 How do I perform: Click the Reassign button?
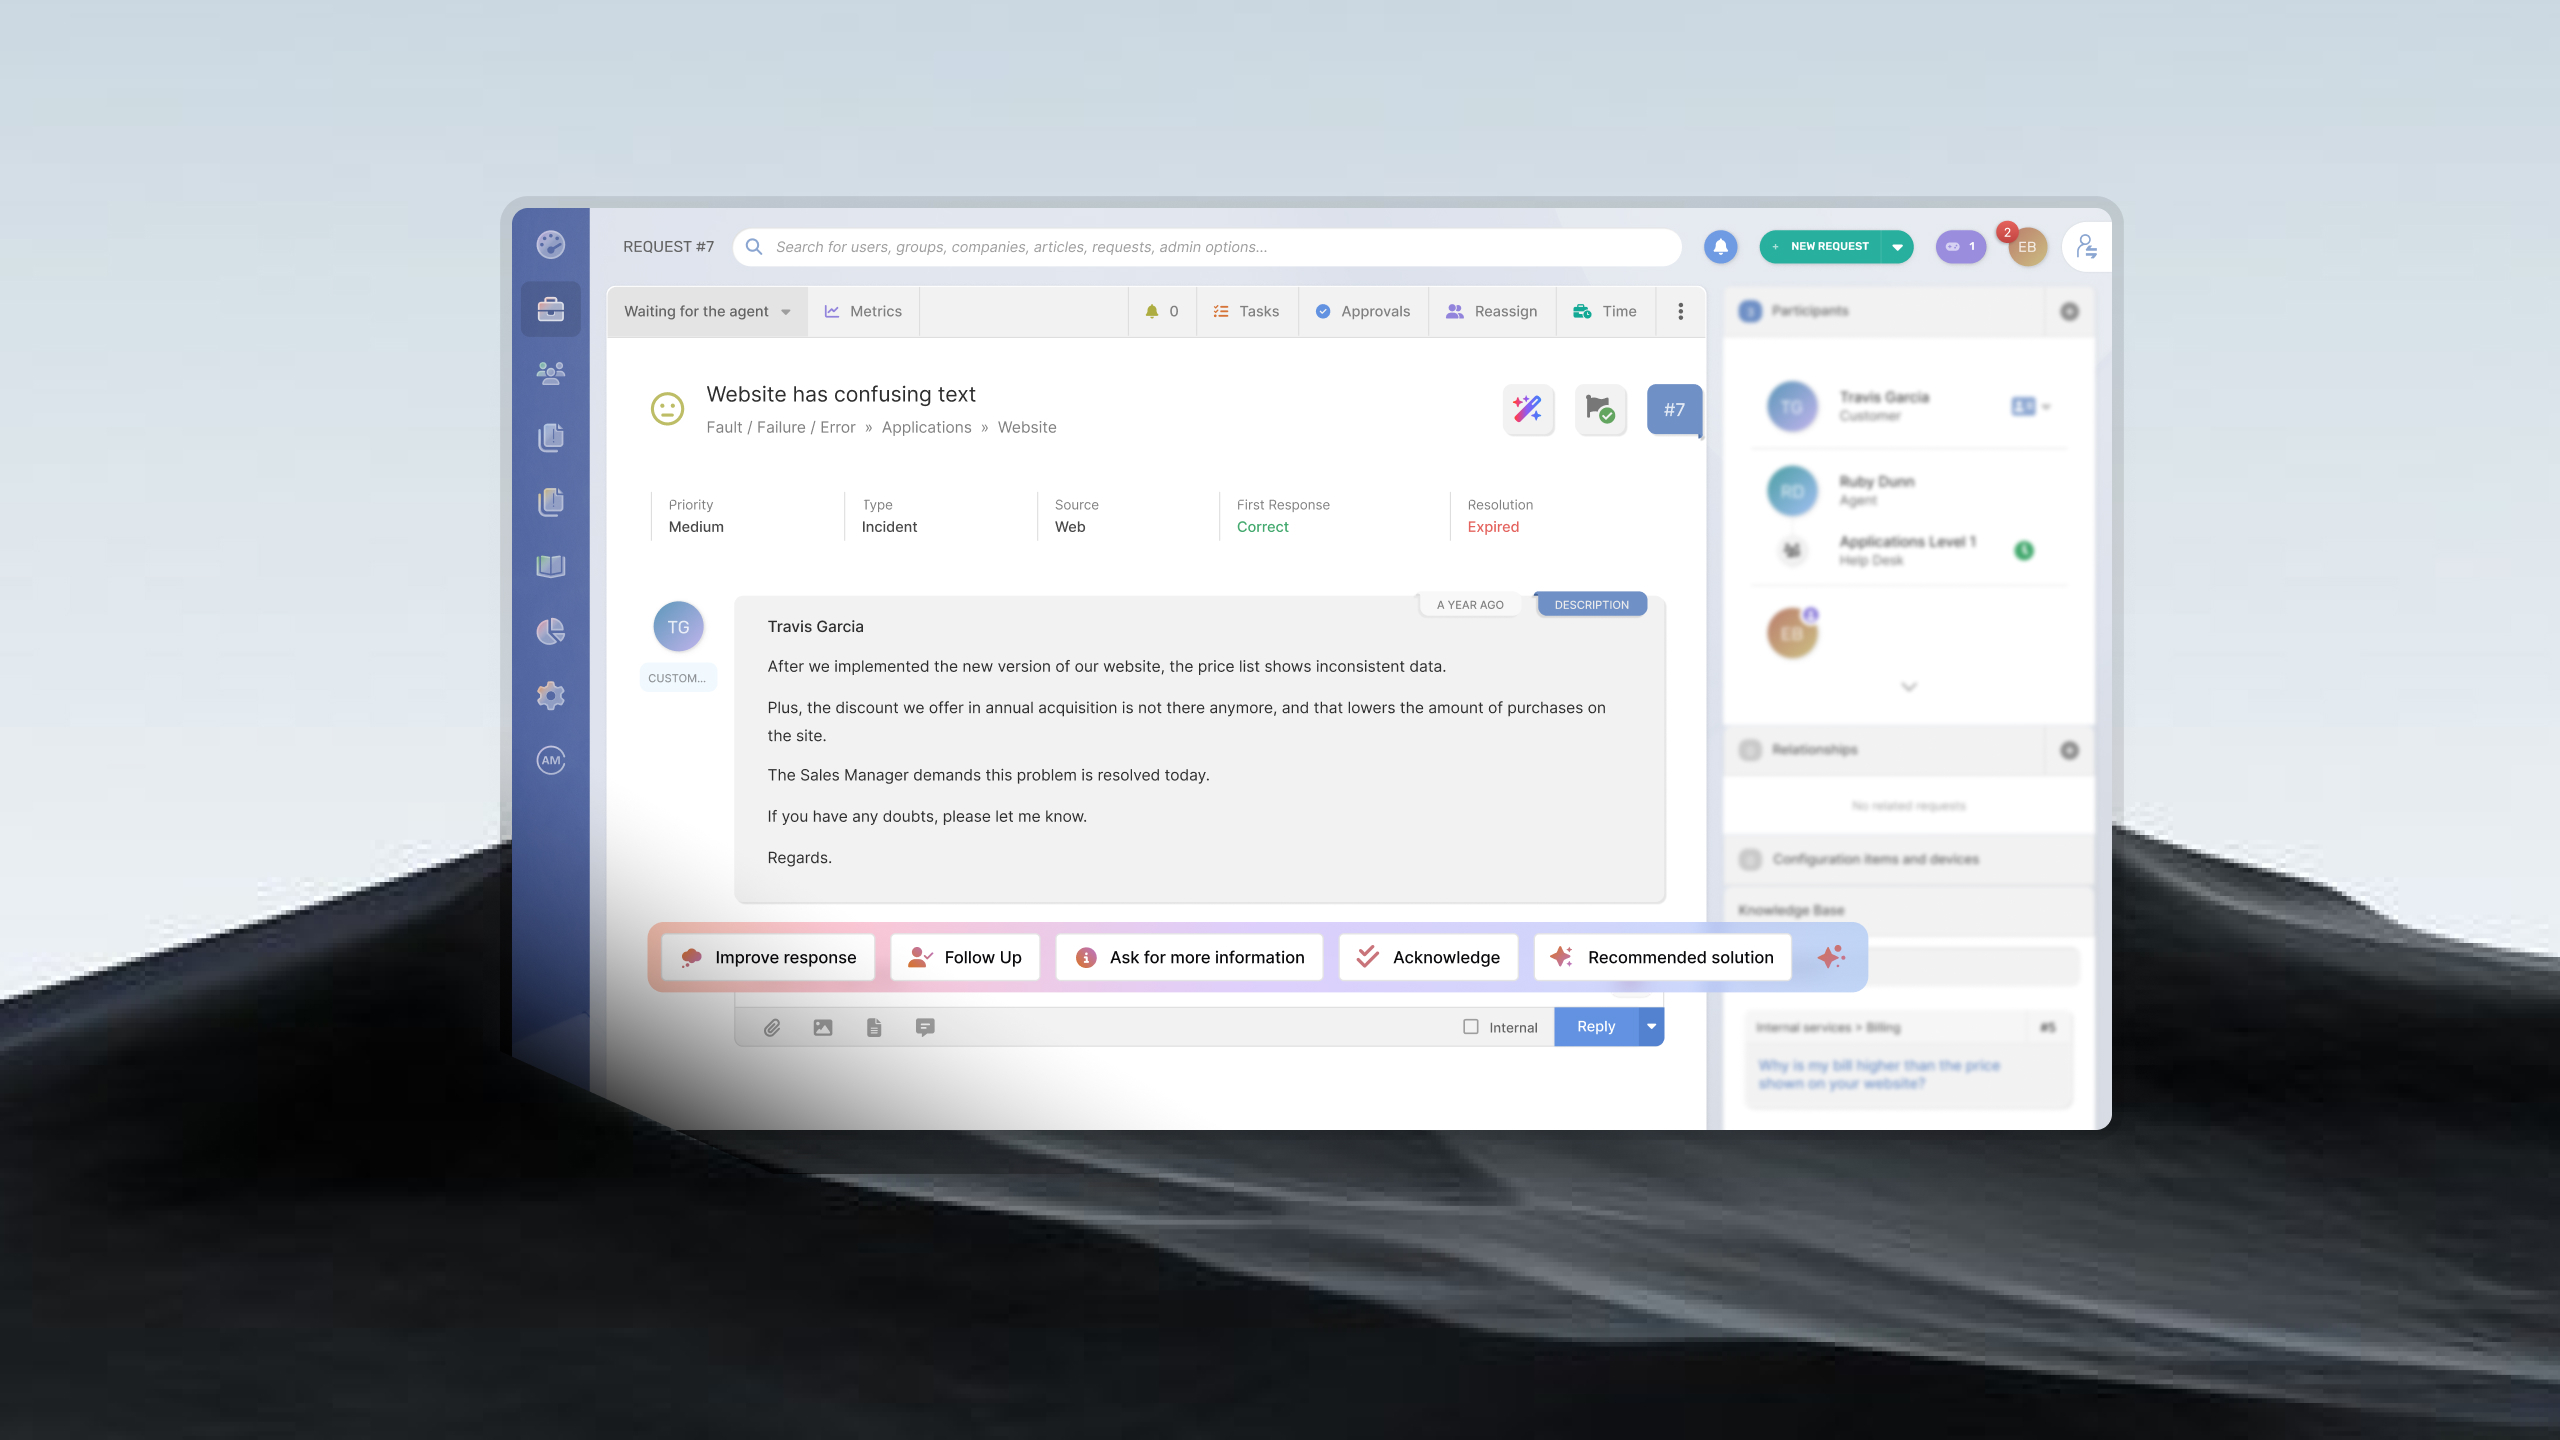point(1492,311)
